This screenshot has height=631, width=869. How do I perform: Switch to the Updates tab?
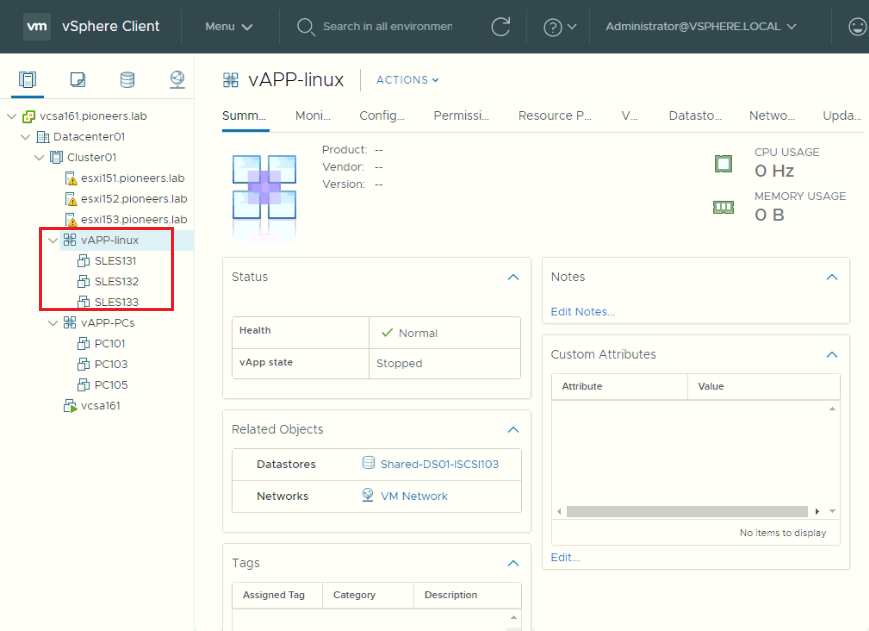842,116
